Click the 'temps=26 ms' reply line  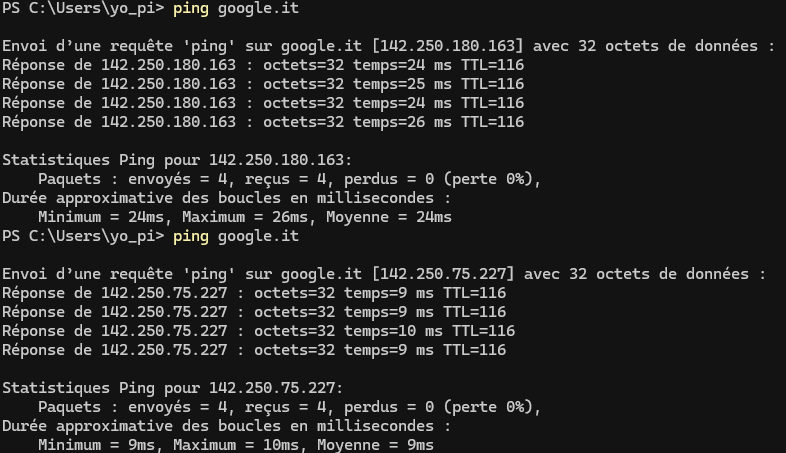click(x=263, y=122)
